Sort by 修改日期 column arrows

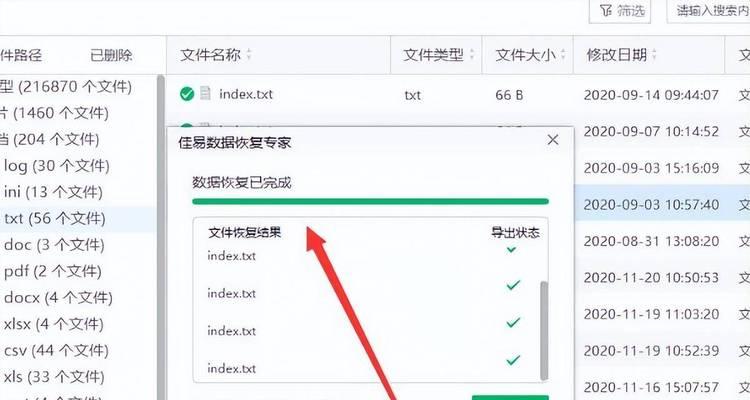pos(654,55)
